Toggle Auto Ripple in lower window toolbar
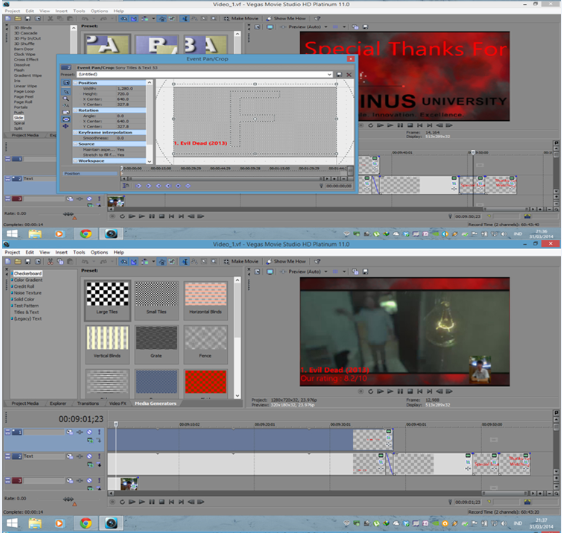The height and width of the screenshot is (533, 562). 144,262
